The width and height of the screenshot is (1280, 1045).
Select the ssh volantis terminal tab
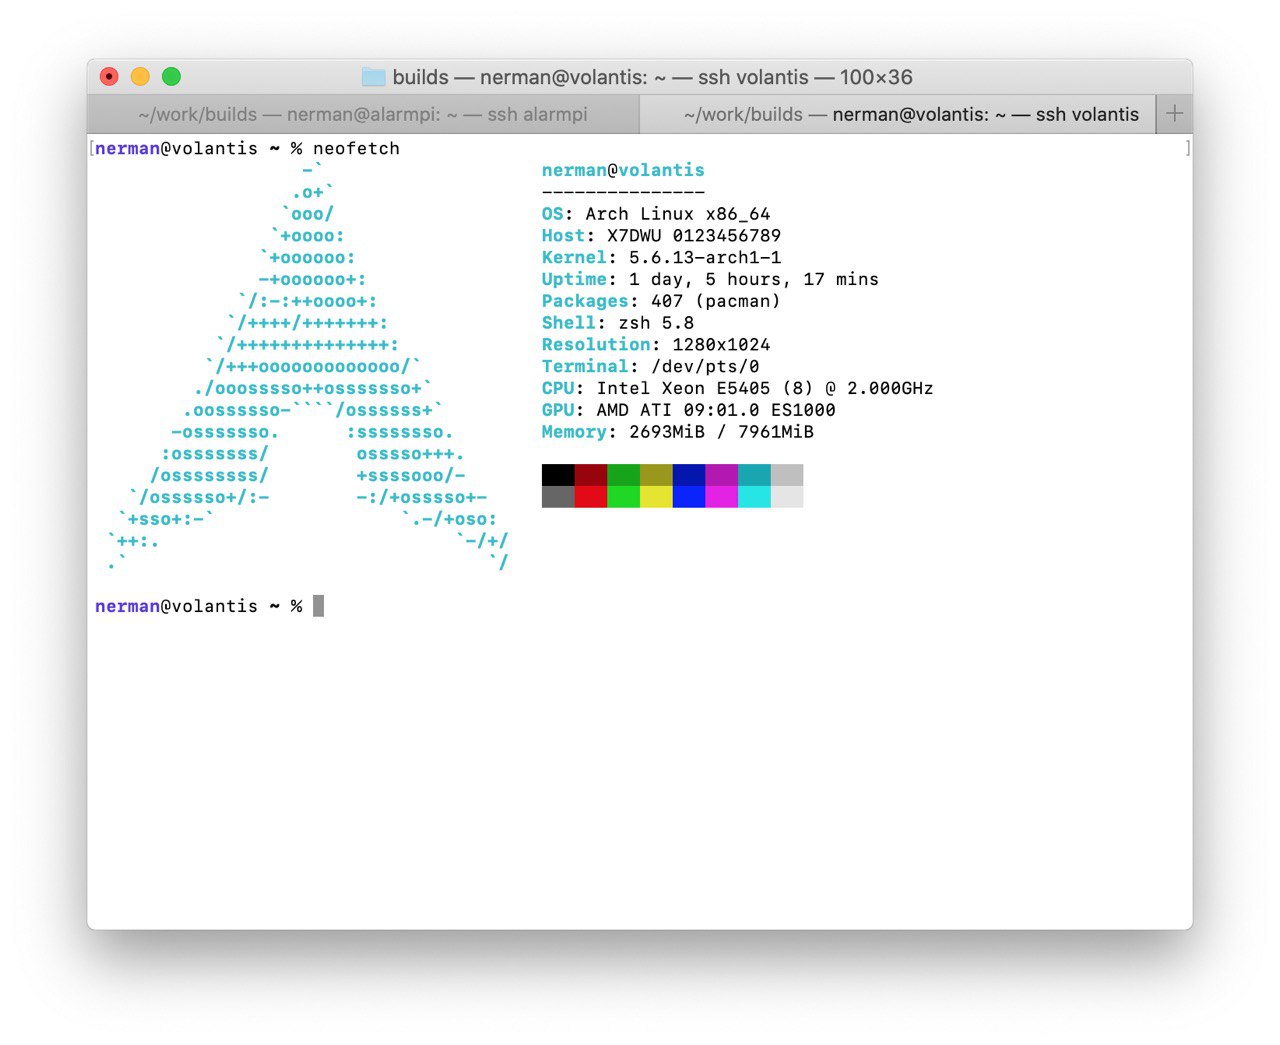[x=897, y=114]
